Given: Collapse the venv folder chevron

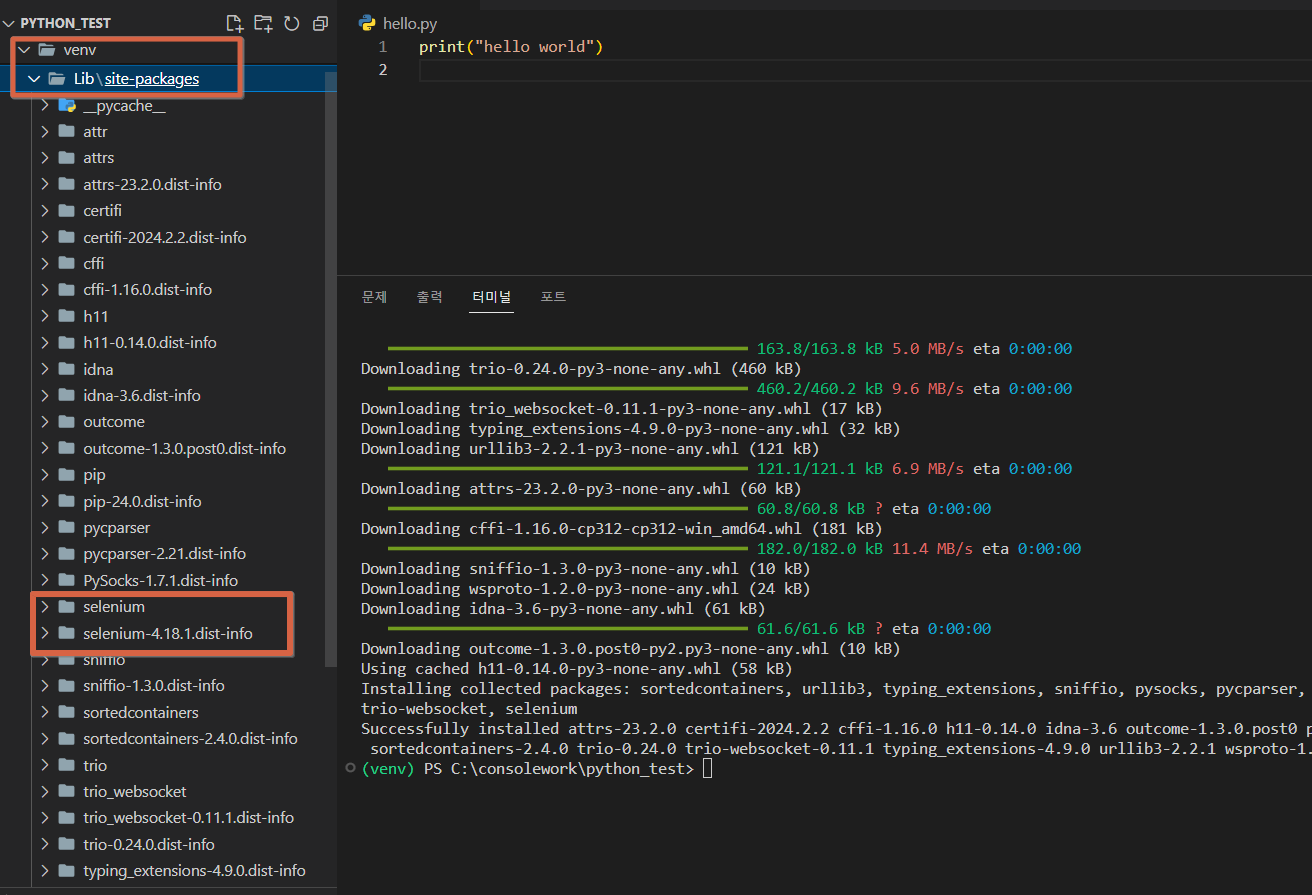Looking at the screenshot, I should tap(24, 49).
